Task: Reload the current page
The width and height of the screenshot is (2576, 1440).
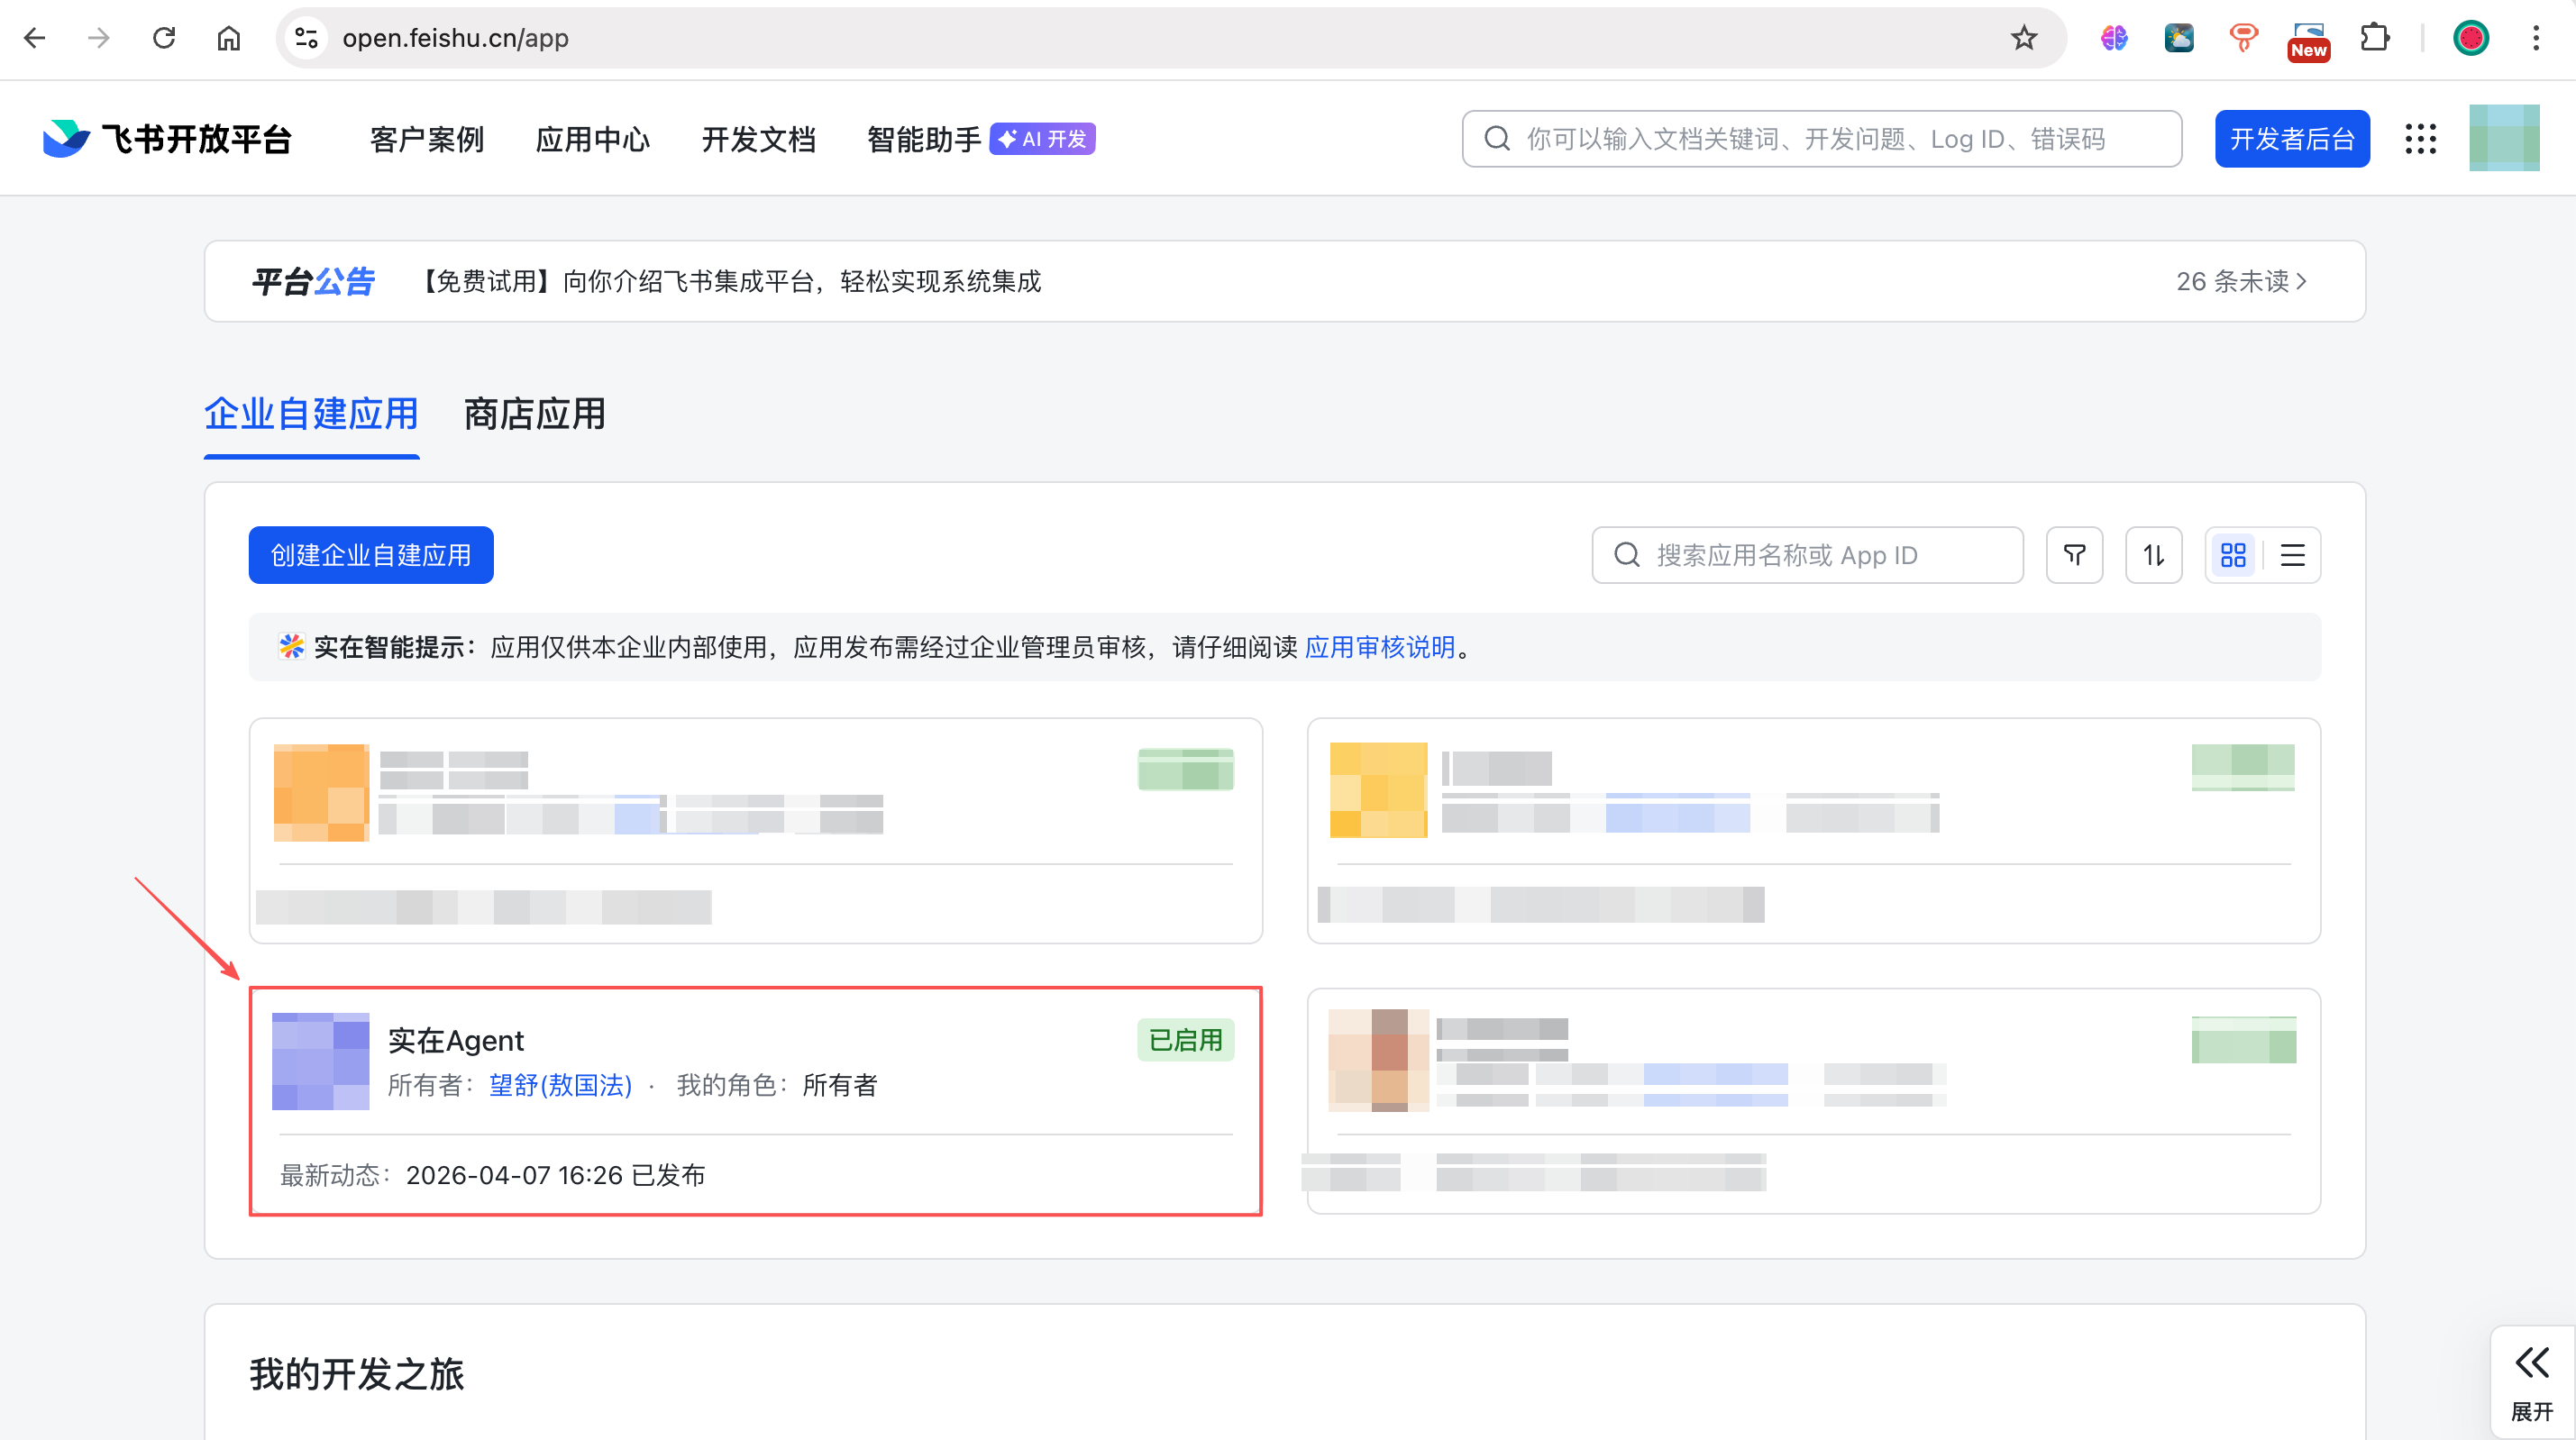Action: 164,38
